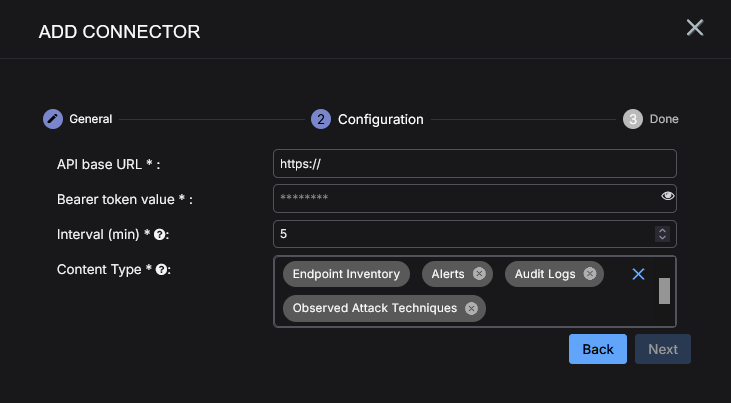The width and height of the screenshot is (731, 403).
Task: Click the Content Type list scrollbar thumb
Action: pos(664,291)
